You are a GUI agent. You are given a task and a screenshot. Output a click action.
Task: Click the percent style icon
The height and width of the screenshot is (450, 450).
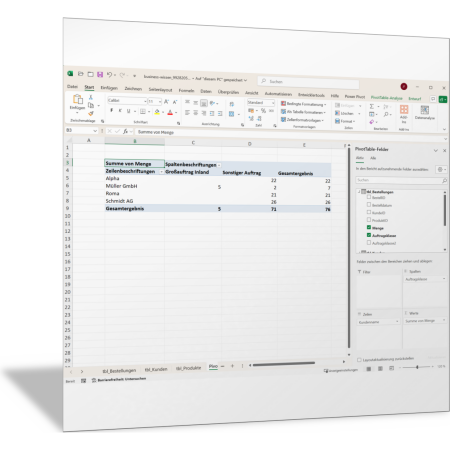[x=263, y=111]
